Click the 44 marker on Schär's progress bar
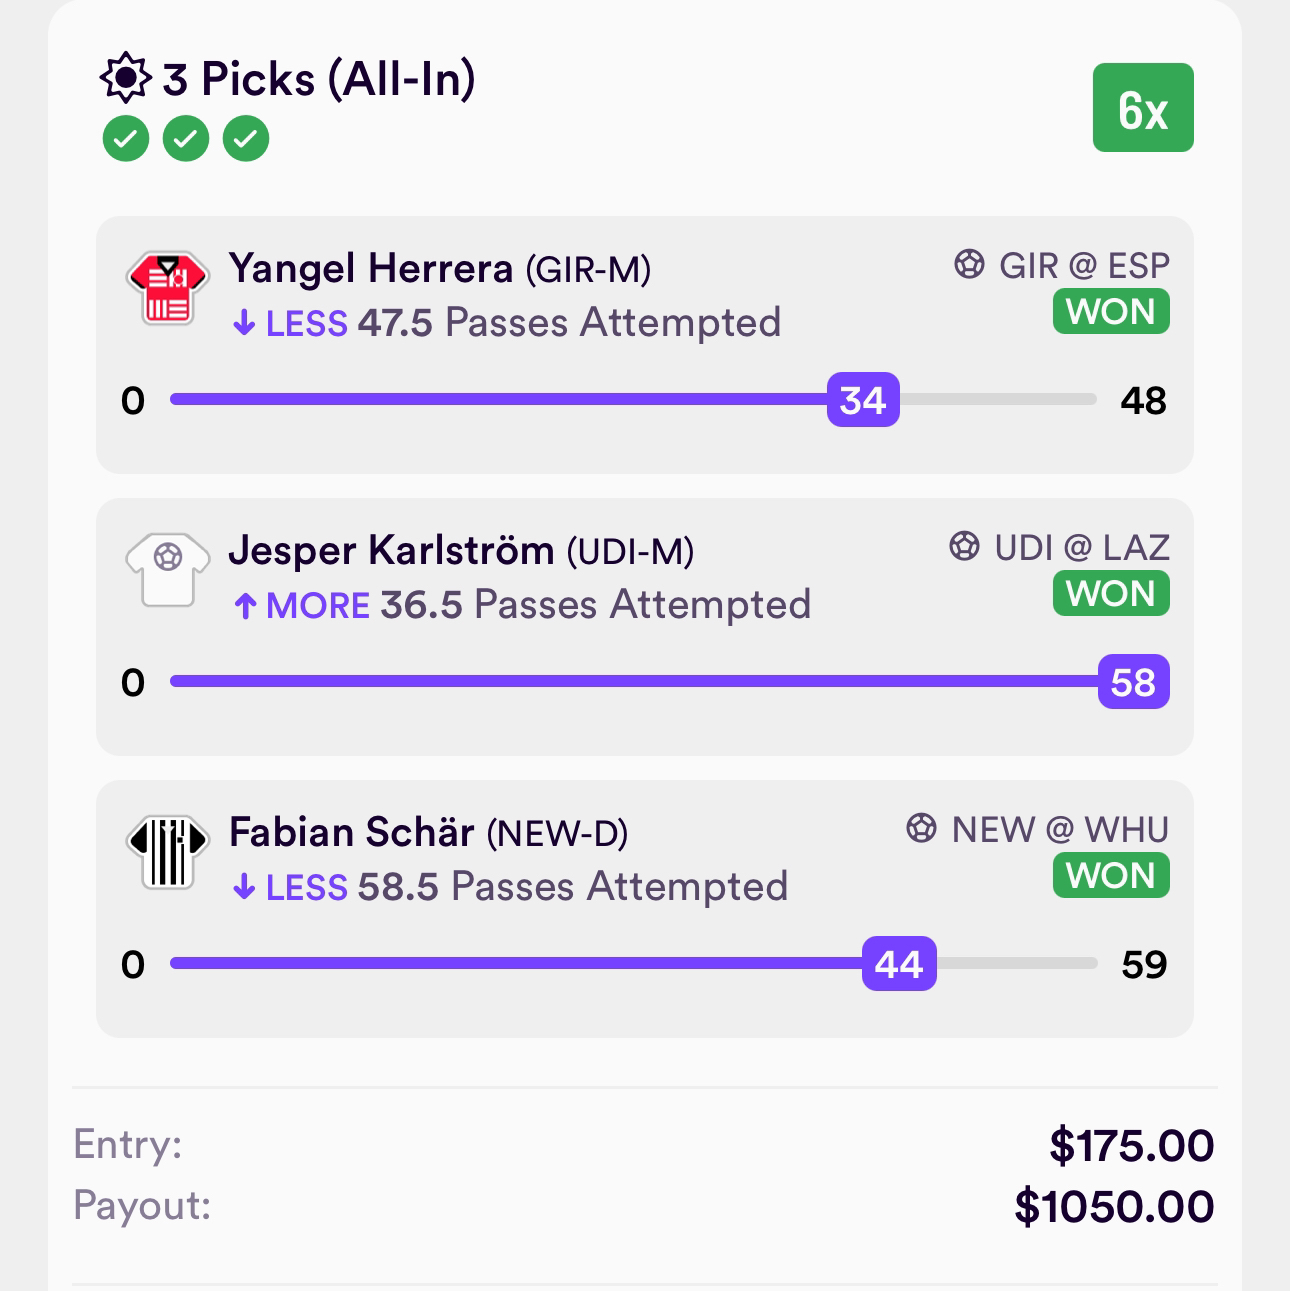 pos(899,964)
